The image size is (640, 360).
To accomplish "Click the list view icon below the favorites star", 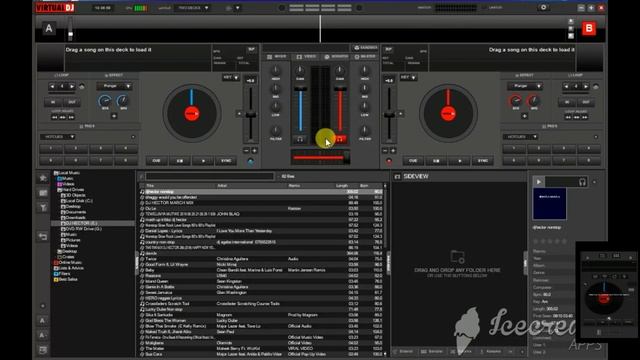I will point(43,193).
